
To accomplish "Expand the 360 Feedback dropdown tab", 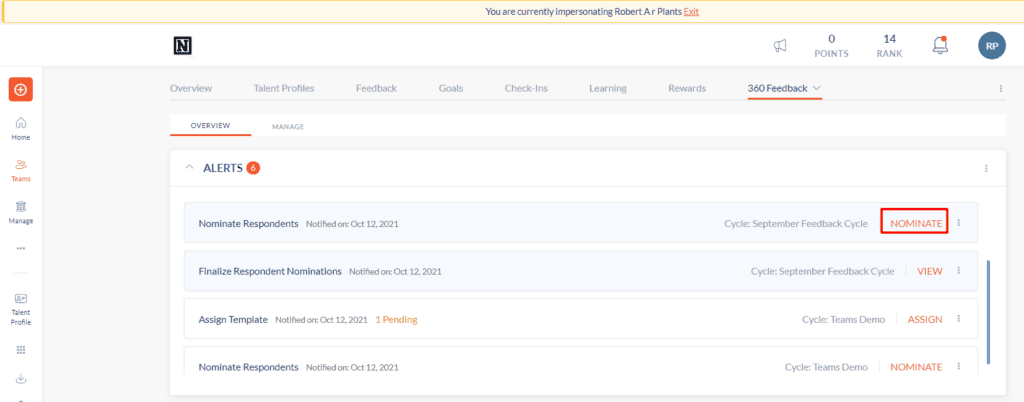I will tap(784, 88).
